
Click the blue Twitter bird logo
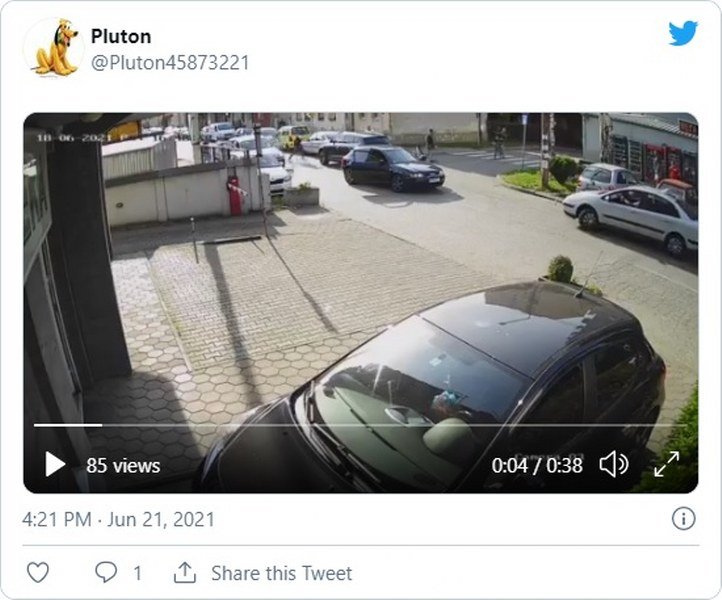[683, 33]
